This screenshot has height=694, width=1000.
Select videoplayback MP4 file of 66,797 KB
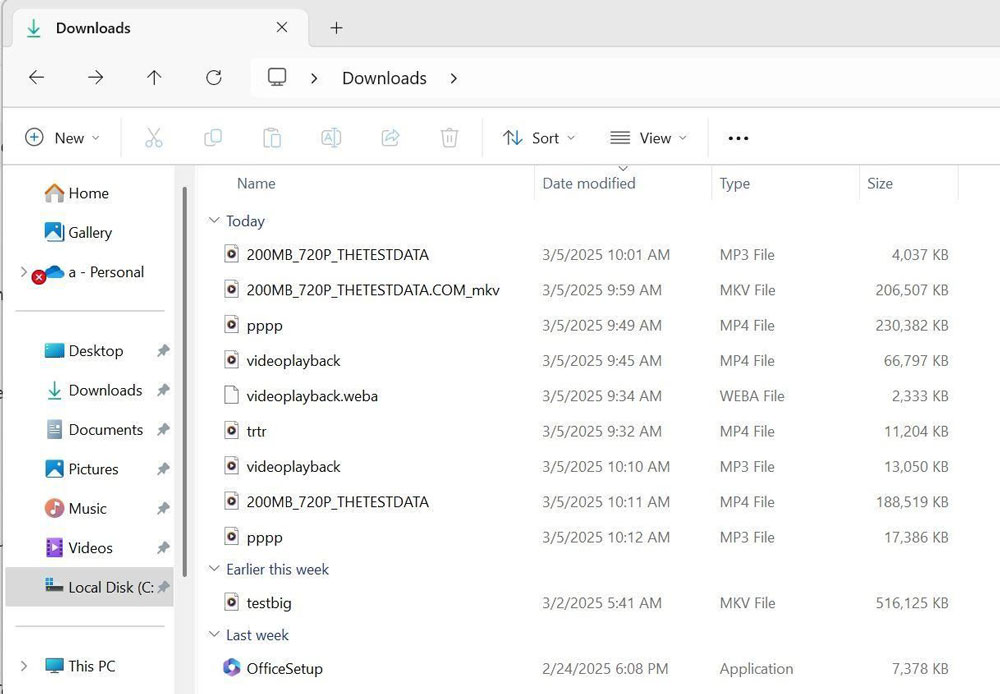pos(585,361)
